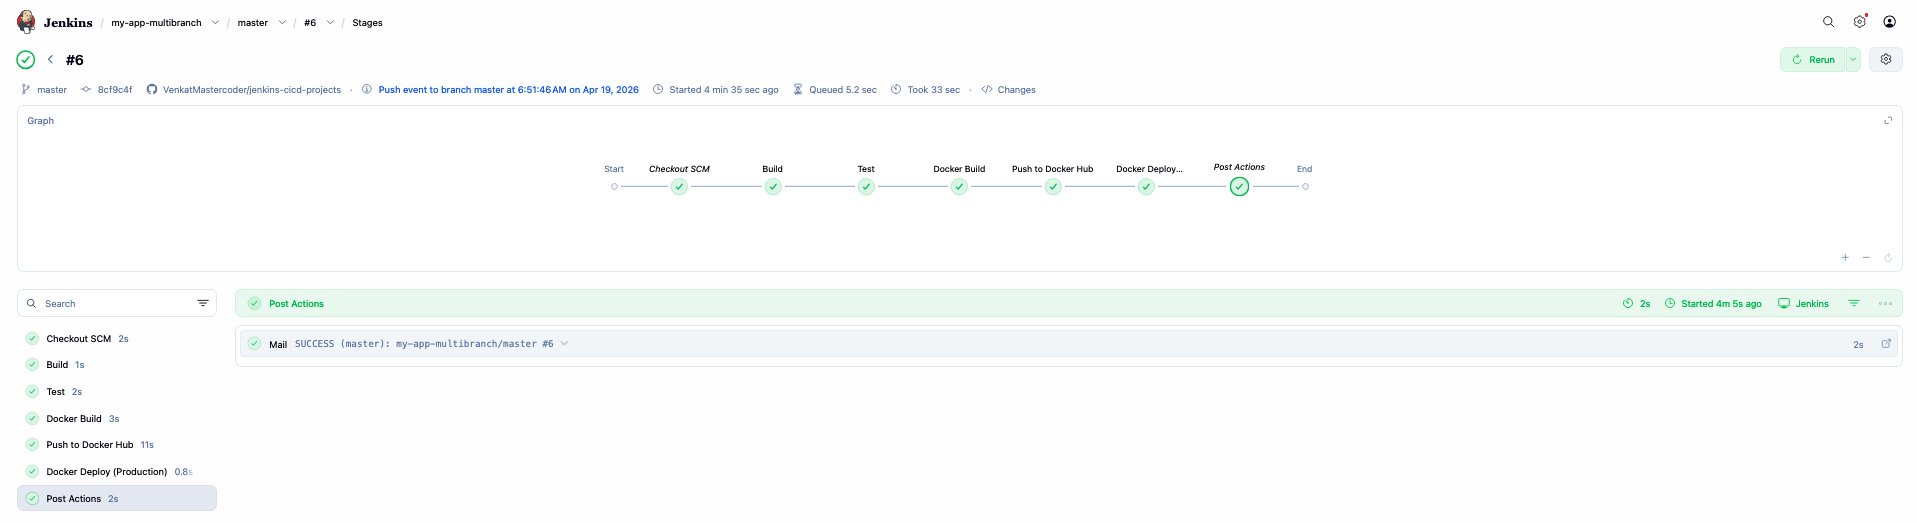Select Docker Deploy (Production) stage in list
The height and width of the screenshot is (523, 1917).
(x=117, y=472)
